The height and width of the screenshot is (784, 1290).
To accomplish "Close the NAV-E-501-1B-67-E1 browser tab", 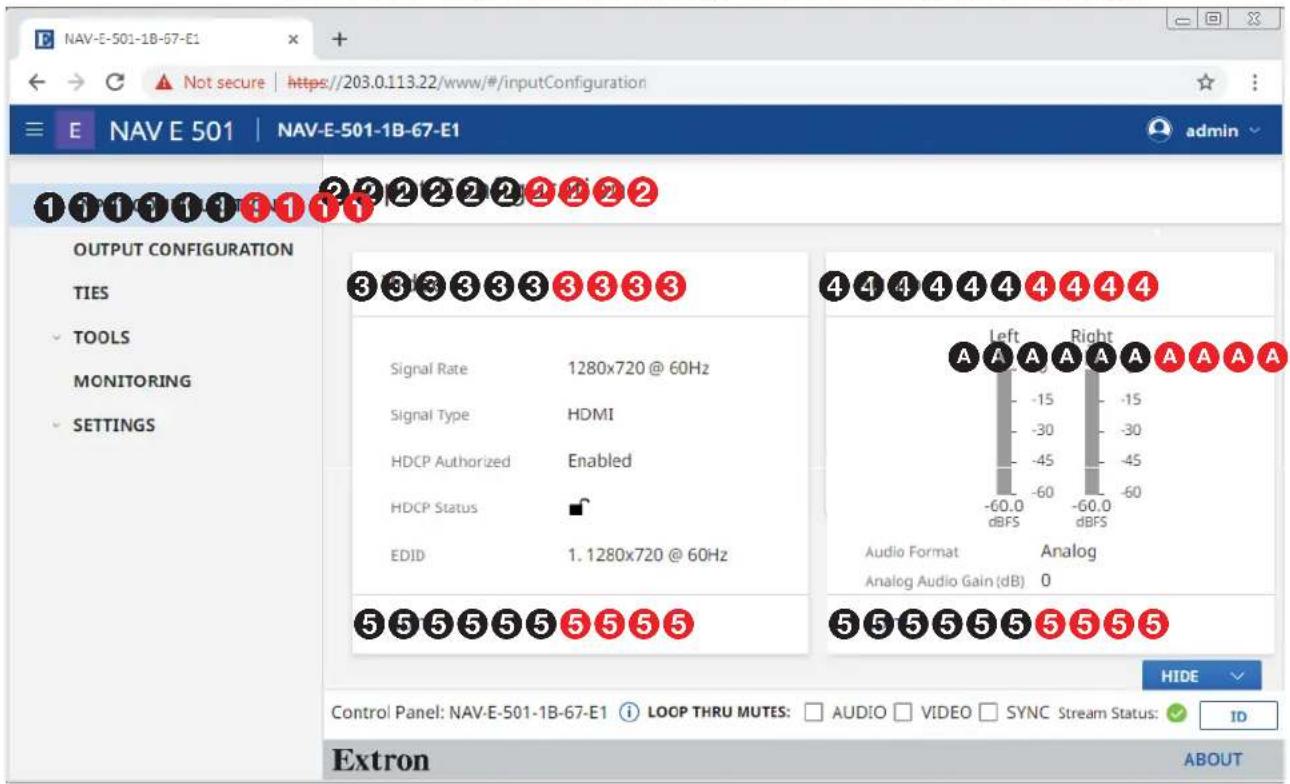I will (x=294, y=40).
